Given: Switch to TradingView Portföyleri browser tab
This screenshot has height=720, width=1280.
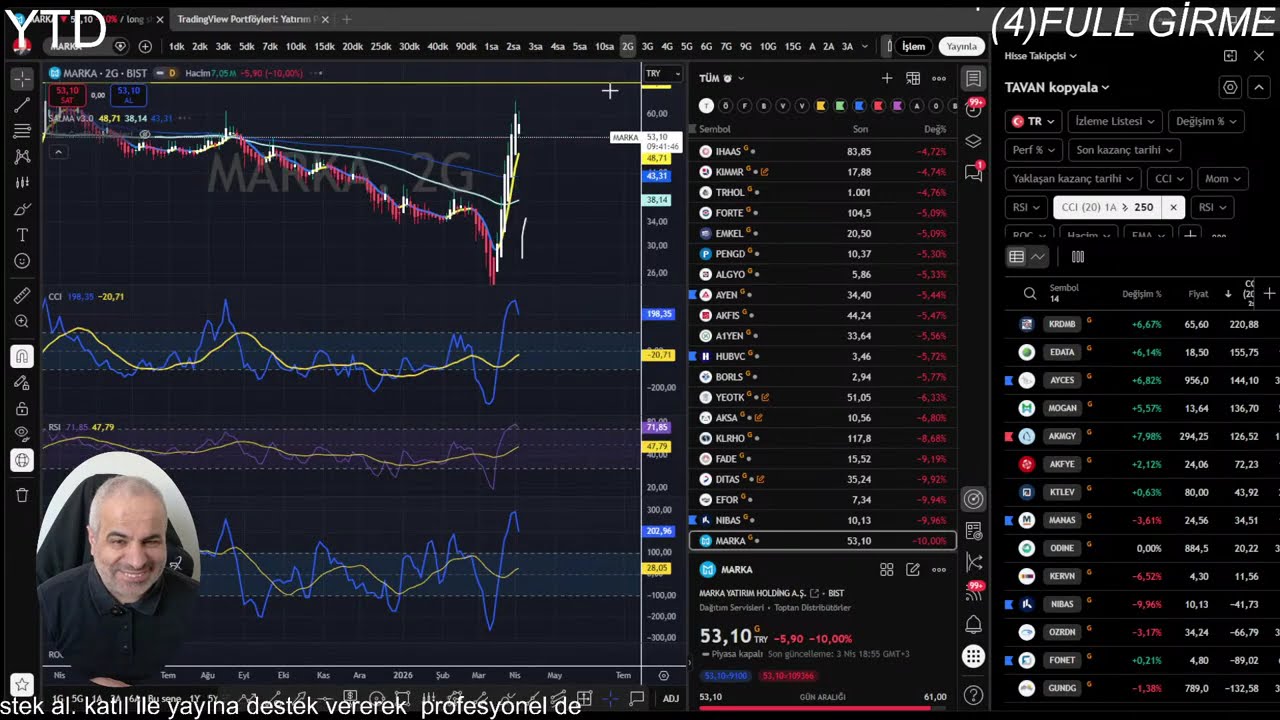Looking at the screenshot, I should (246, 19).
